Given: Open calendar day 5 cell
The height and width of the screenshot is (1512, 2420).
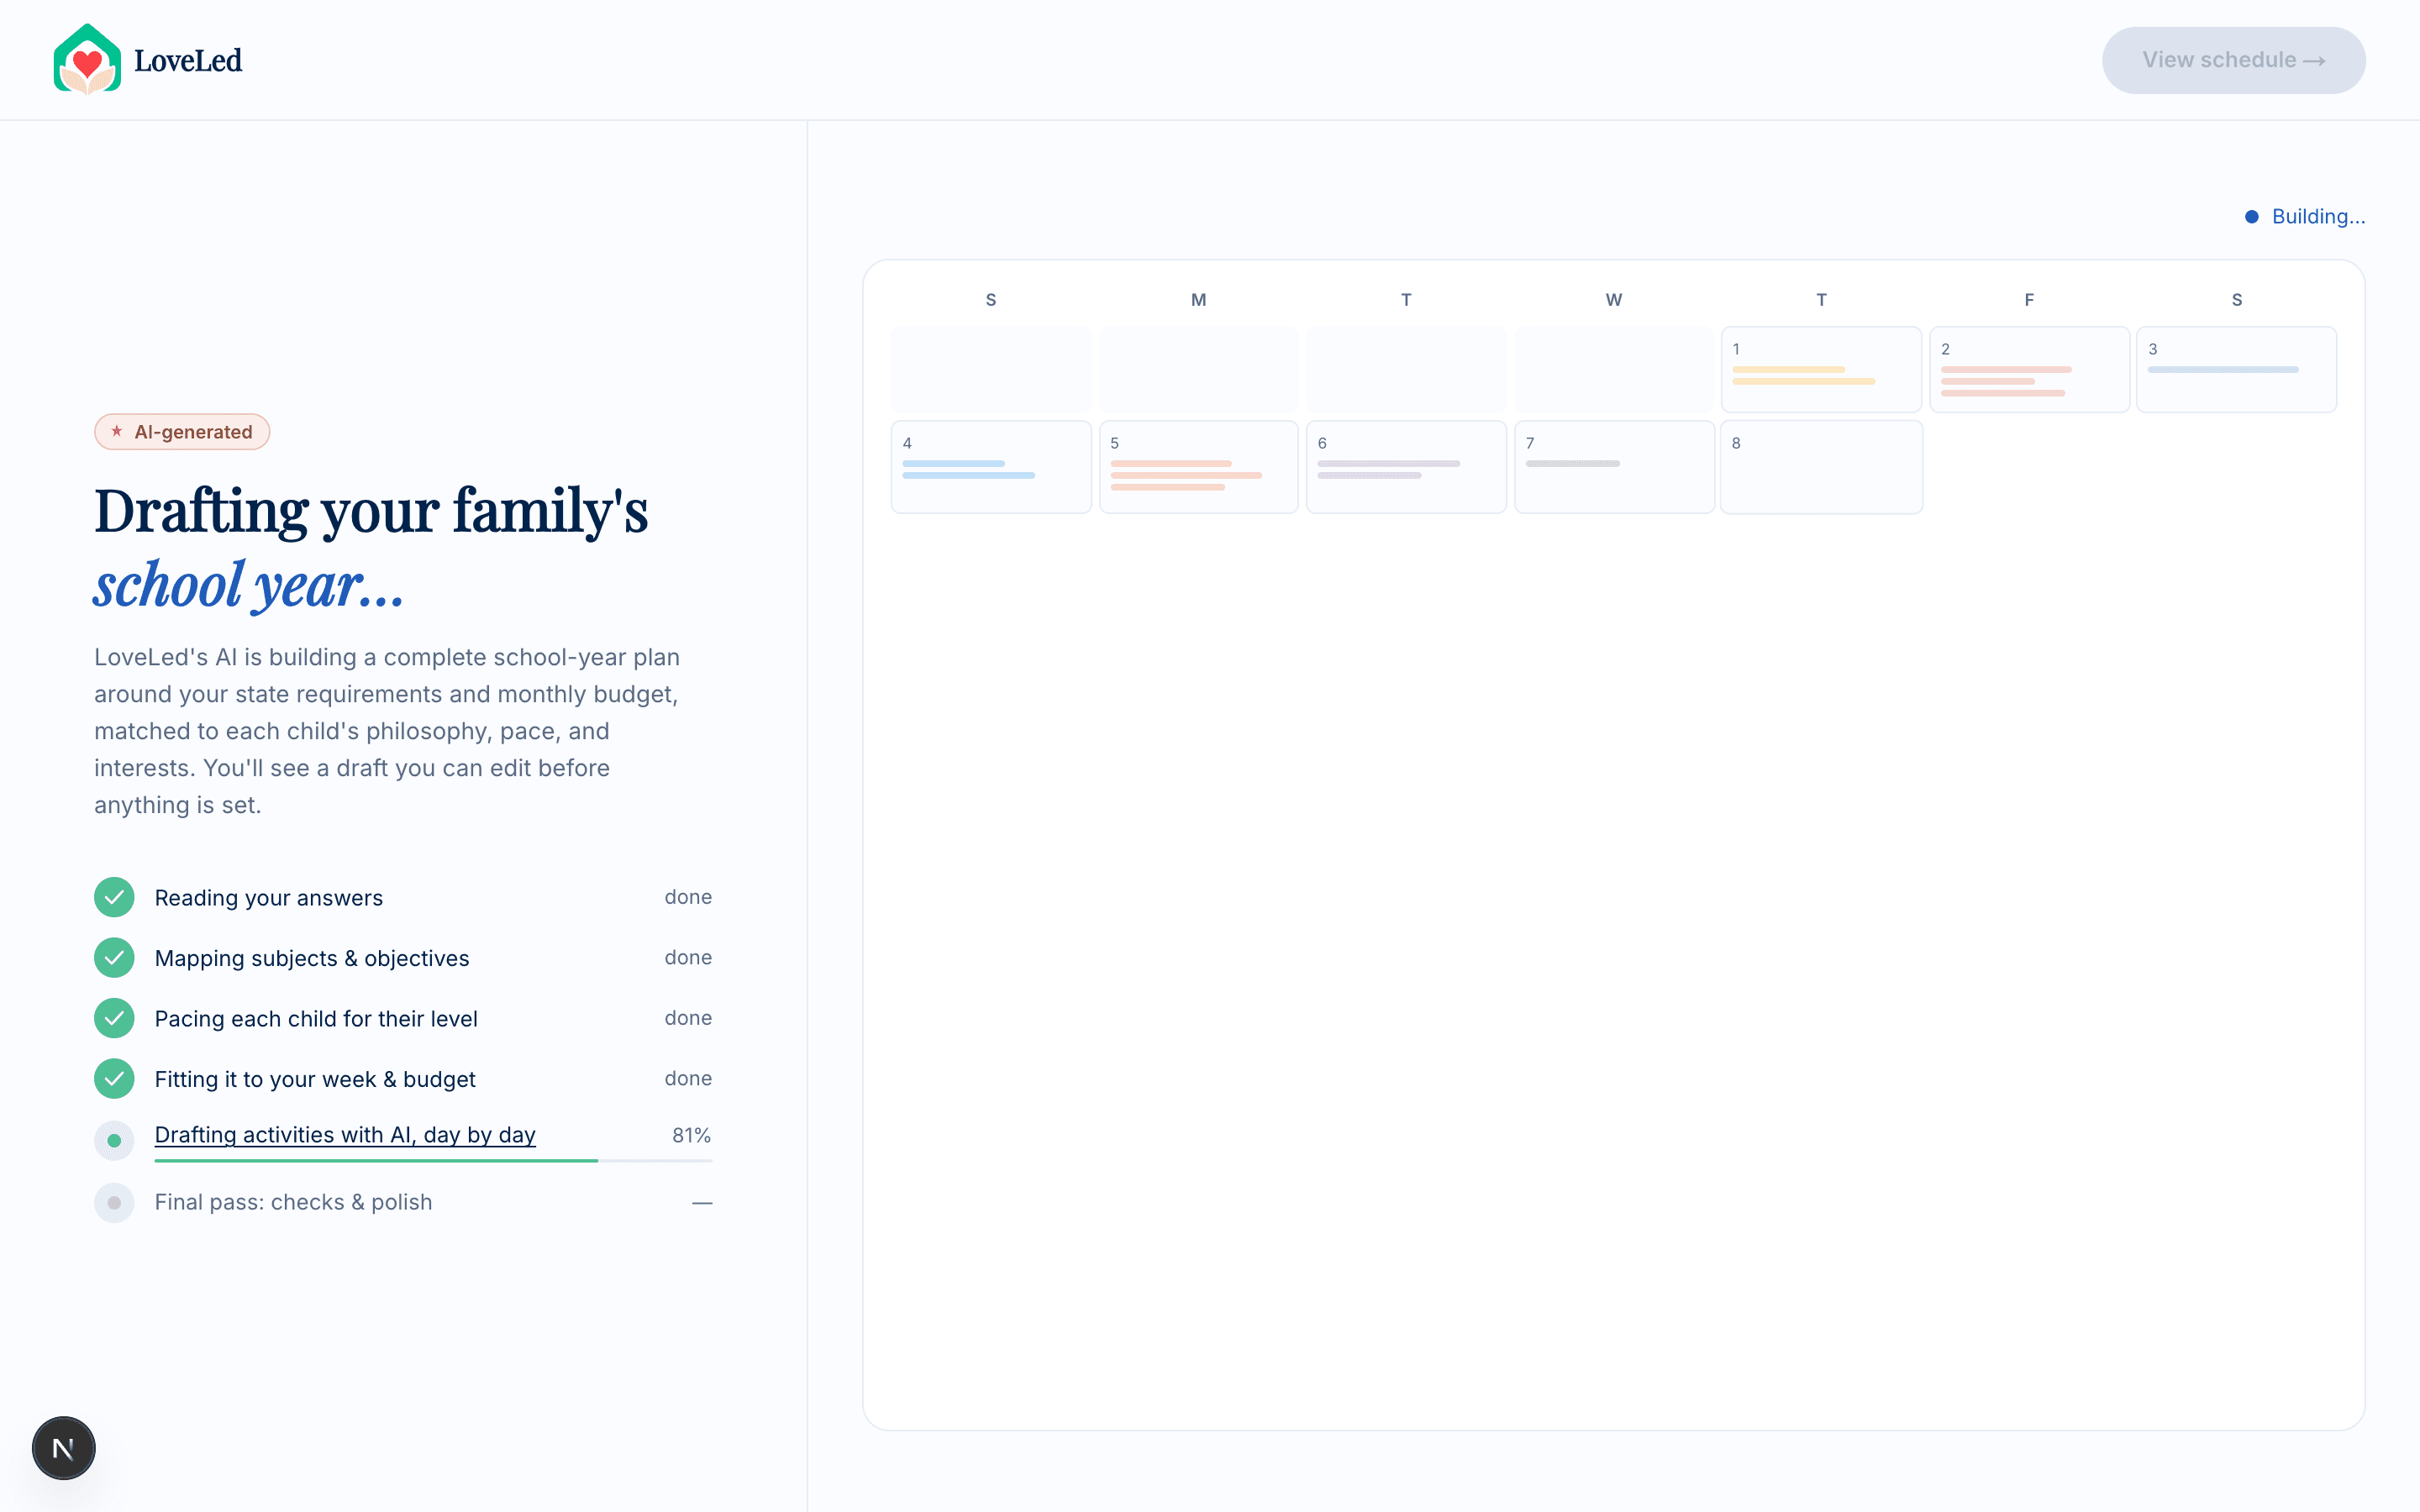Looking at the screenshot, I should point(1198,467).
